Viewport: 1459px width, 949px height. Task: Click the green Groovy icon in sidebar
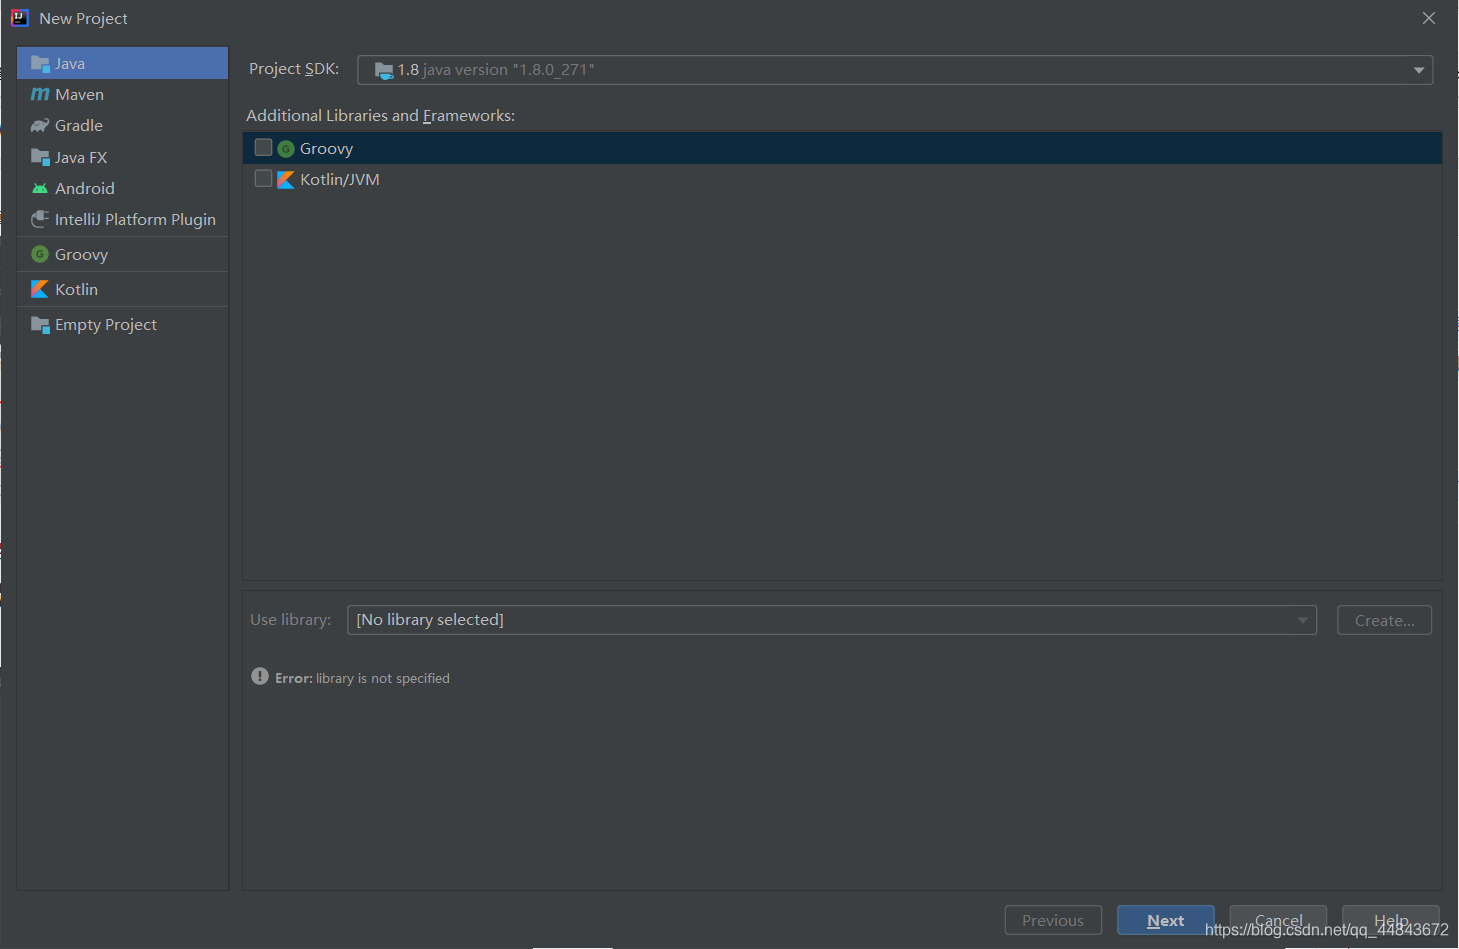pyautogui.click(x=40, y=254)
